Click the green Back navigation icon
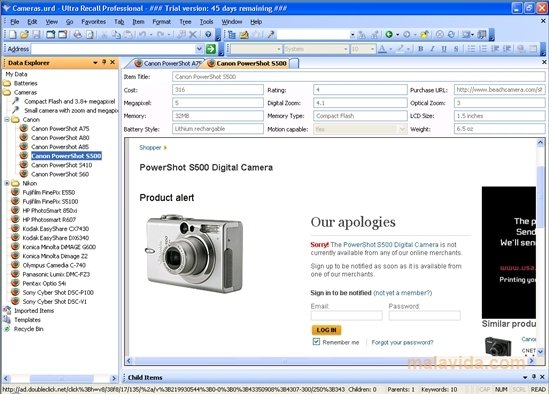Image resolution: width=549 pixels, height=394 pixels. click(x=389, y=34)
